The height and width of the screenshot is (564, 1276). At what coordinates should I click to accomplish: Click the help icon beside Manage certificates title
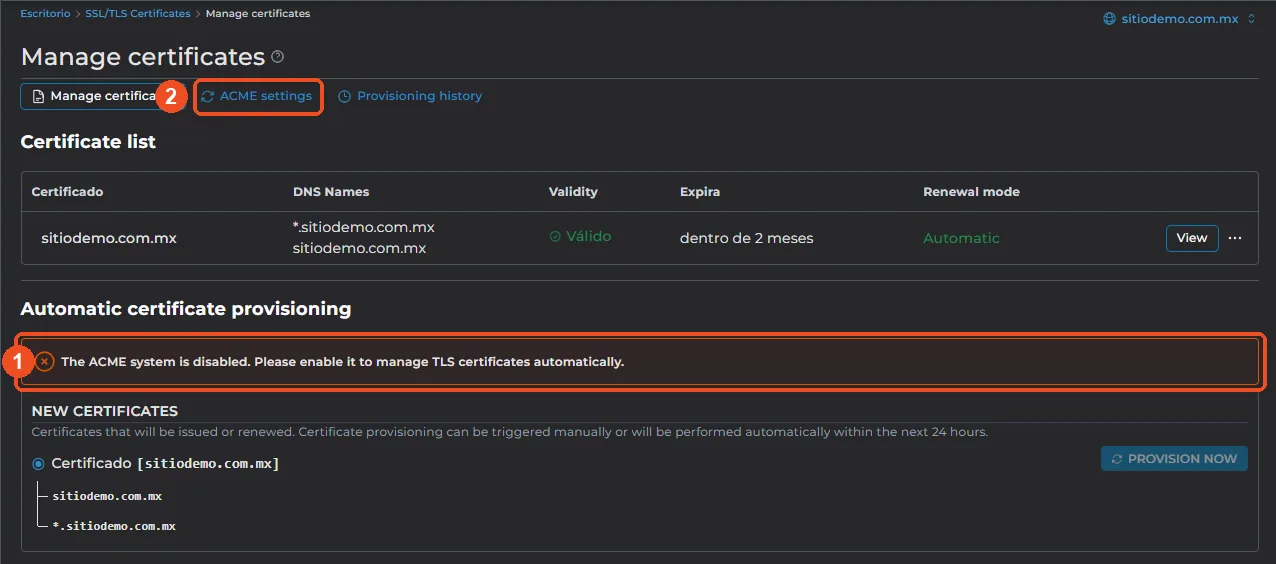point(278,57)
